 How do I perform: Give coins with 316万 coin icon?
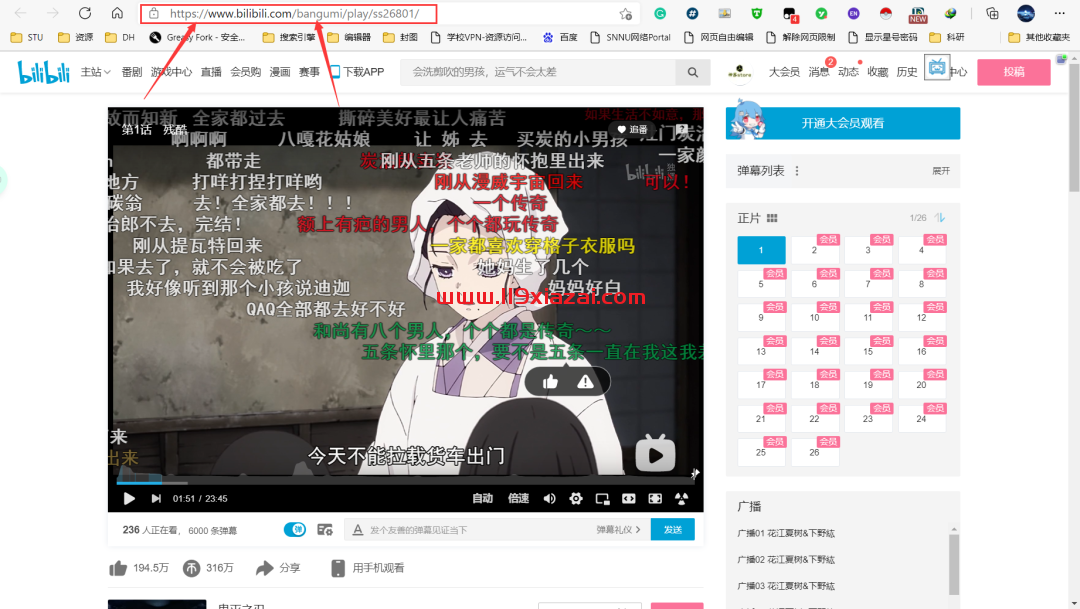[x=191, y=568]
